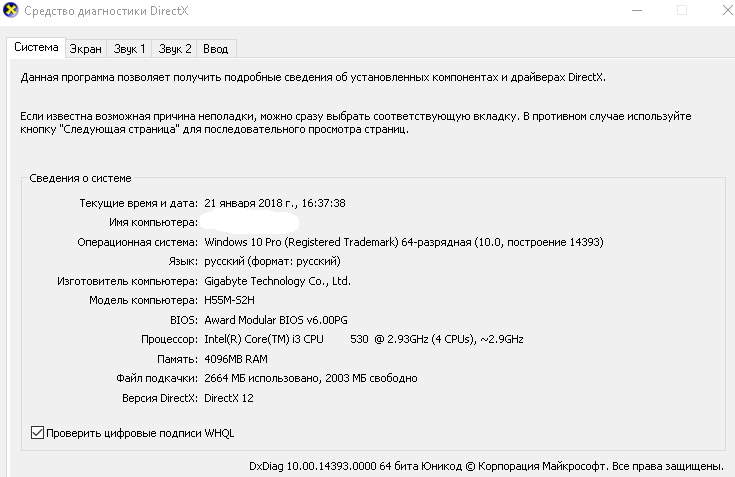Image resolution: width=735 pixels, height=477 pixels.
Task: Click the 4096MB RAM memory value
Action: pos(236,359)
